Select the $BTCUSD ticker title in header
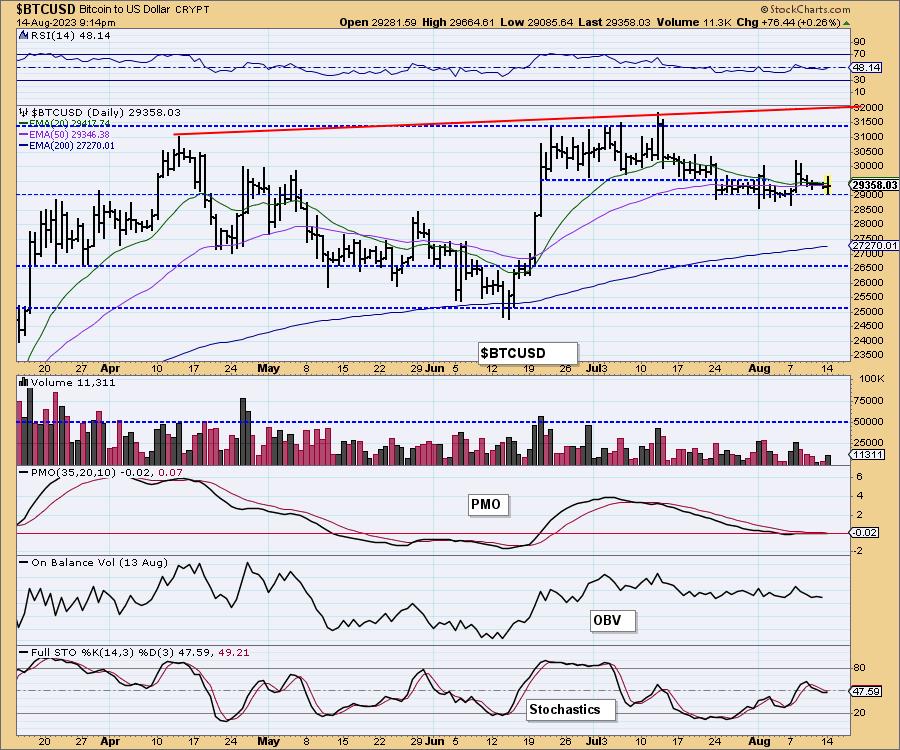 point(46,9)
